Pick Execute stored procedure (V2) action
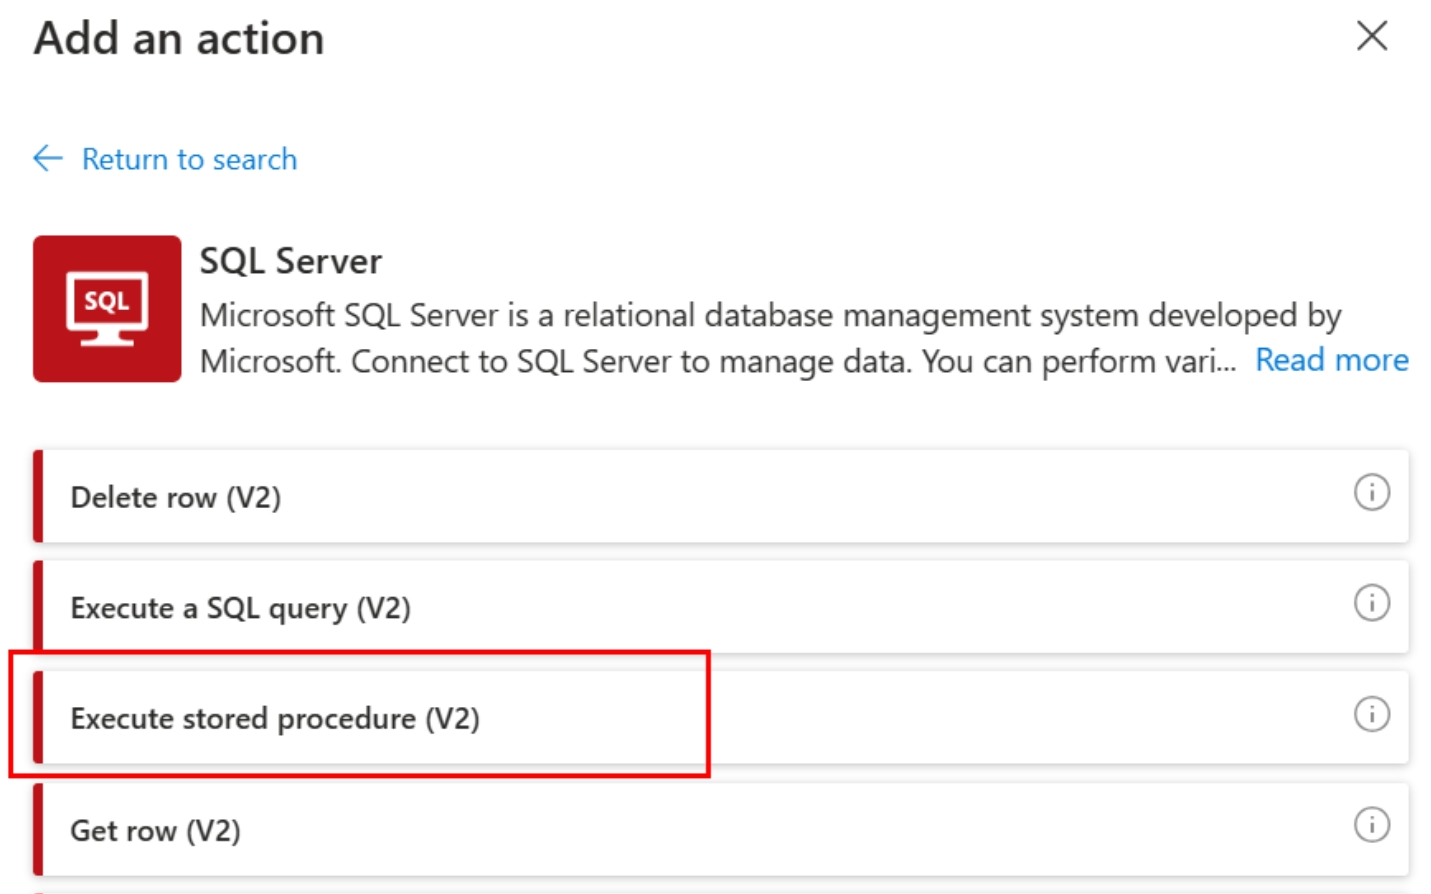This screenshot has width=1431, height=894. pos(721,718)
